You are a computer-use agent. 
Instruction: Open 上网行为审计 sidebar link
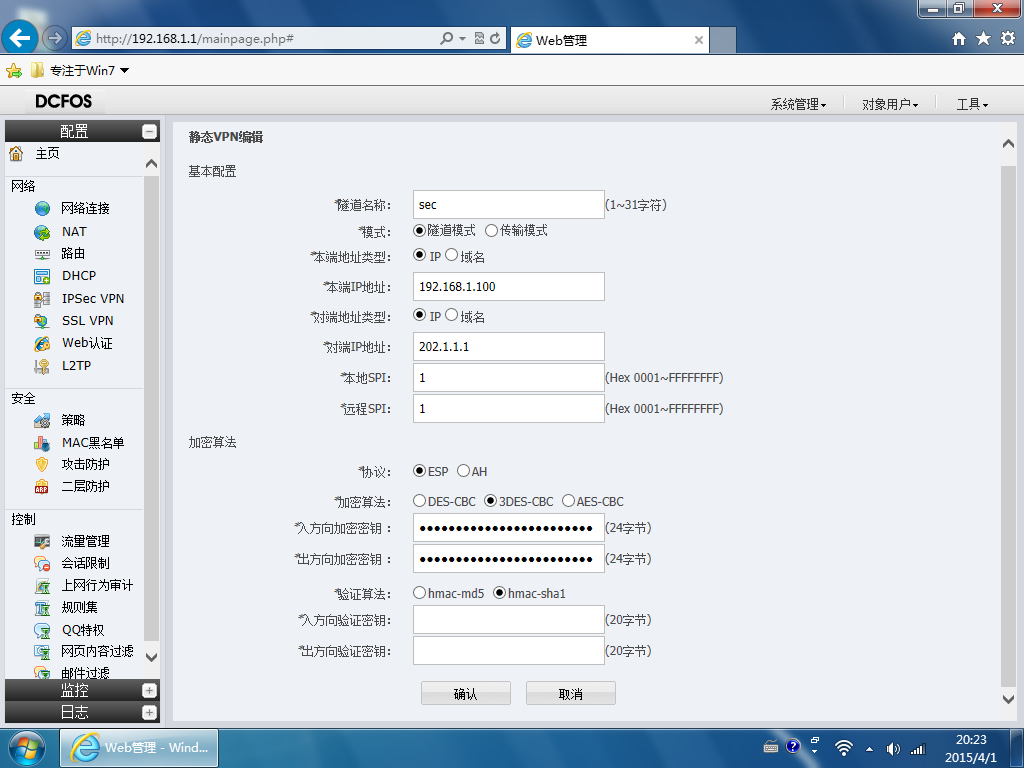[x=97, y=586]
